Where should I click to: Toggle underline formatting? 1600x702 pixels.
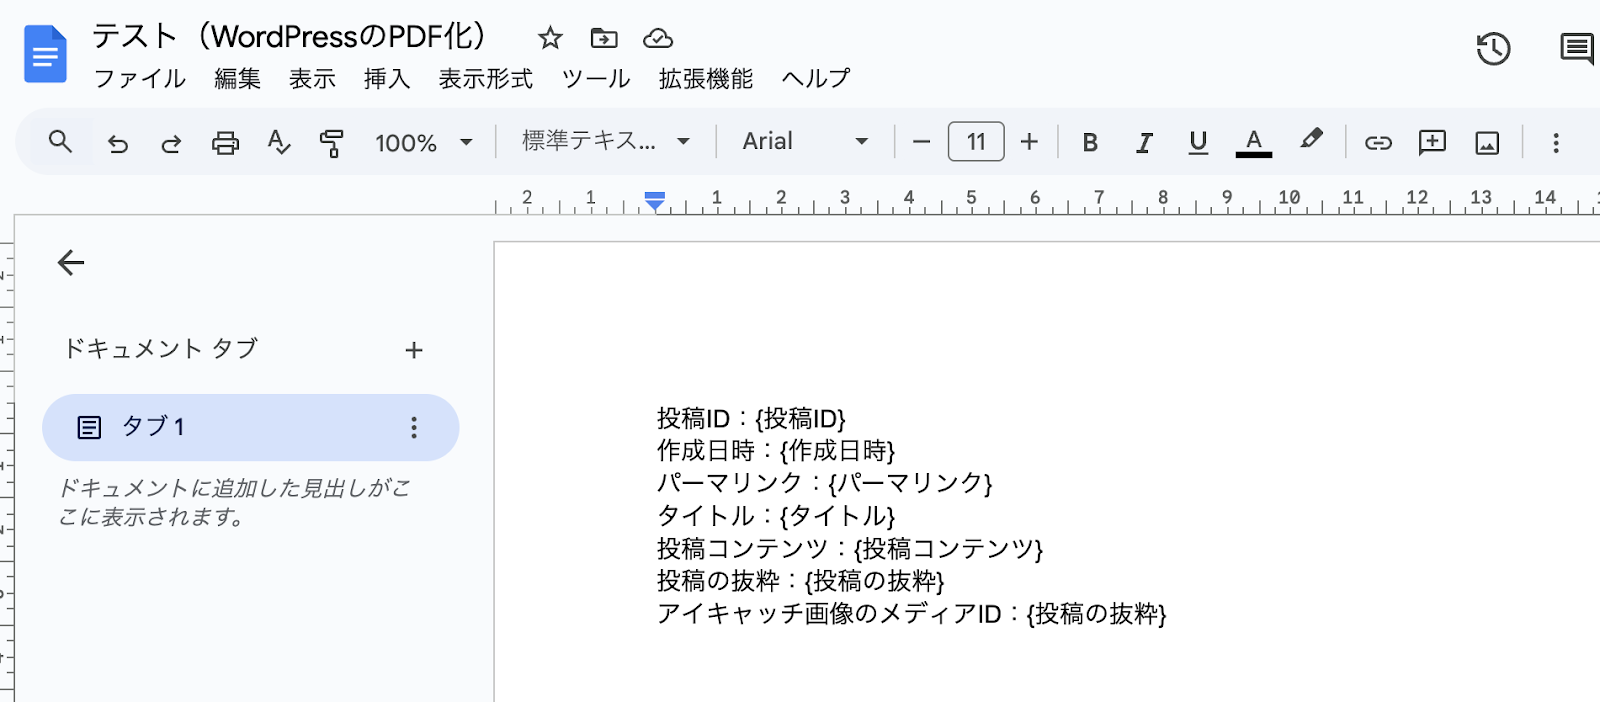[1198, 143]
